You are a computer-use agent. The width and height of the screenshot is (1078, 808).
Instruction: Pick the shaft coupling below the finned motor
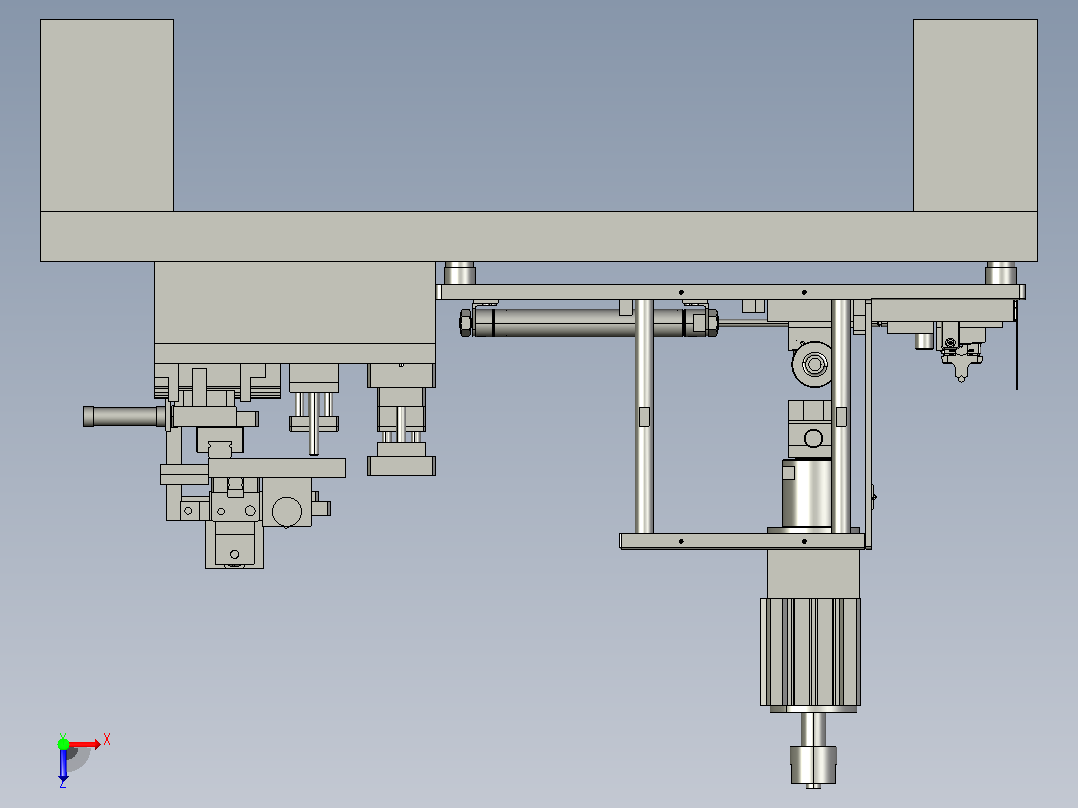813,765
